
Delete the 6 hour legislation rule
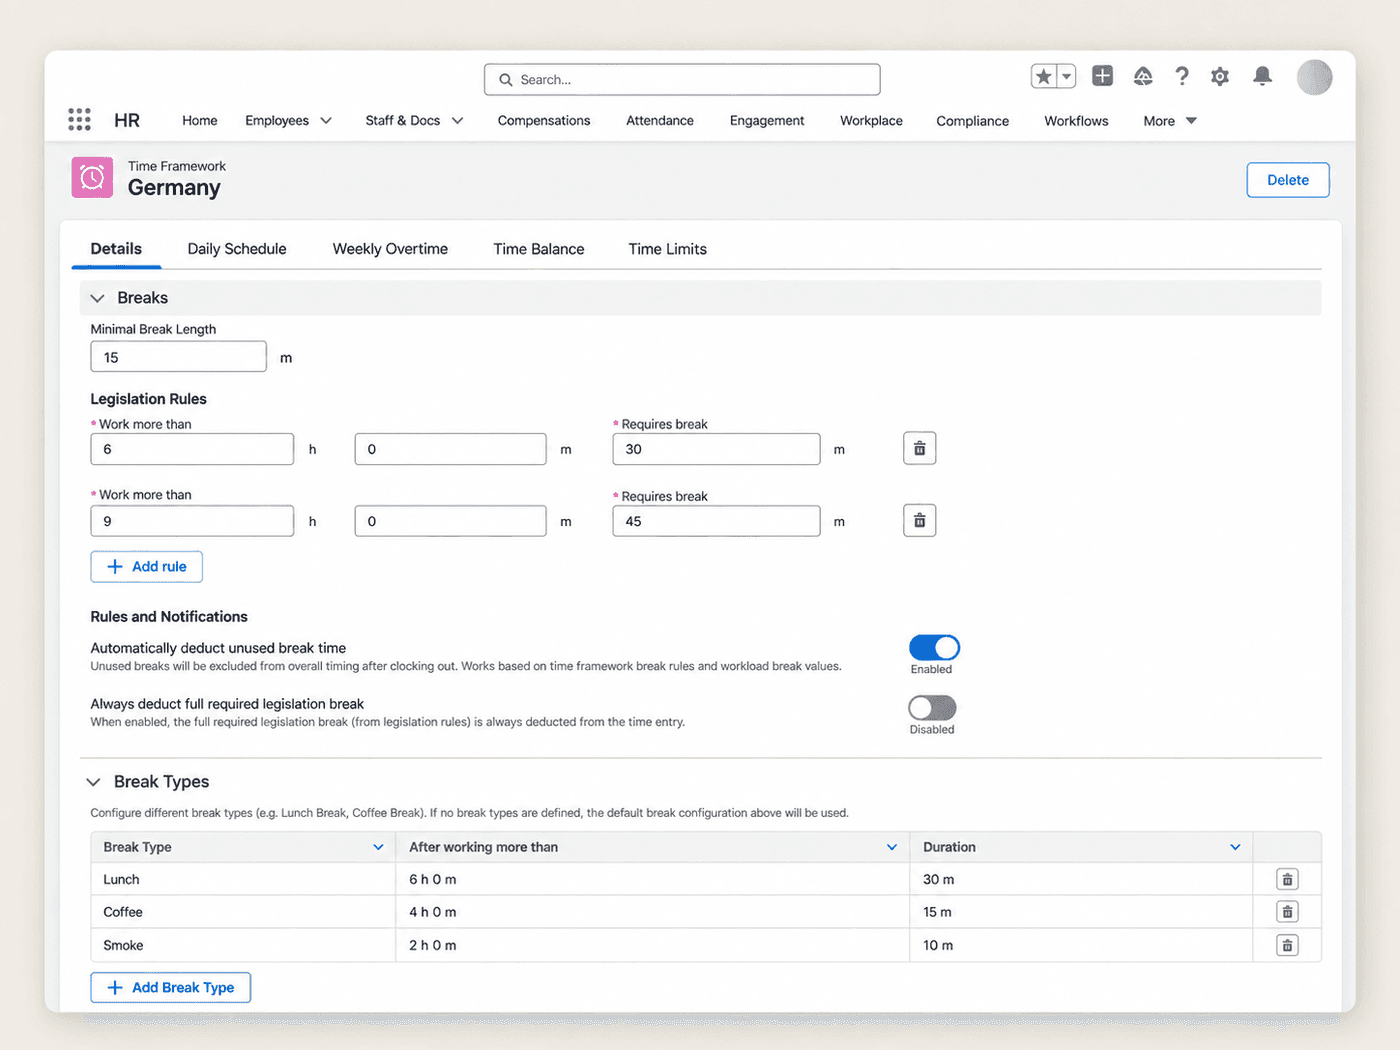tap(919, 449)
